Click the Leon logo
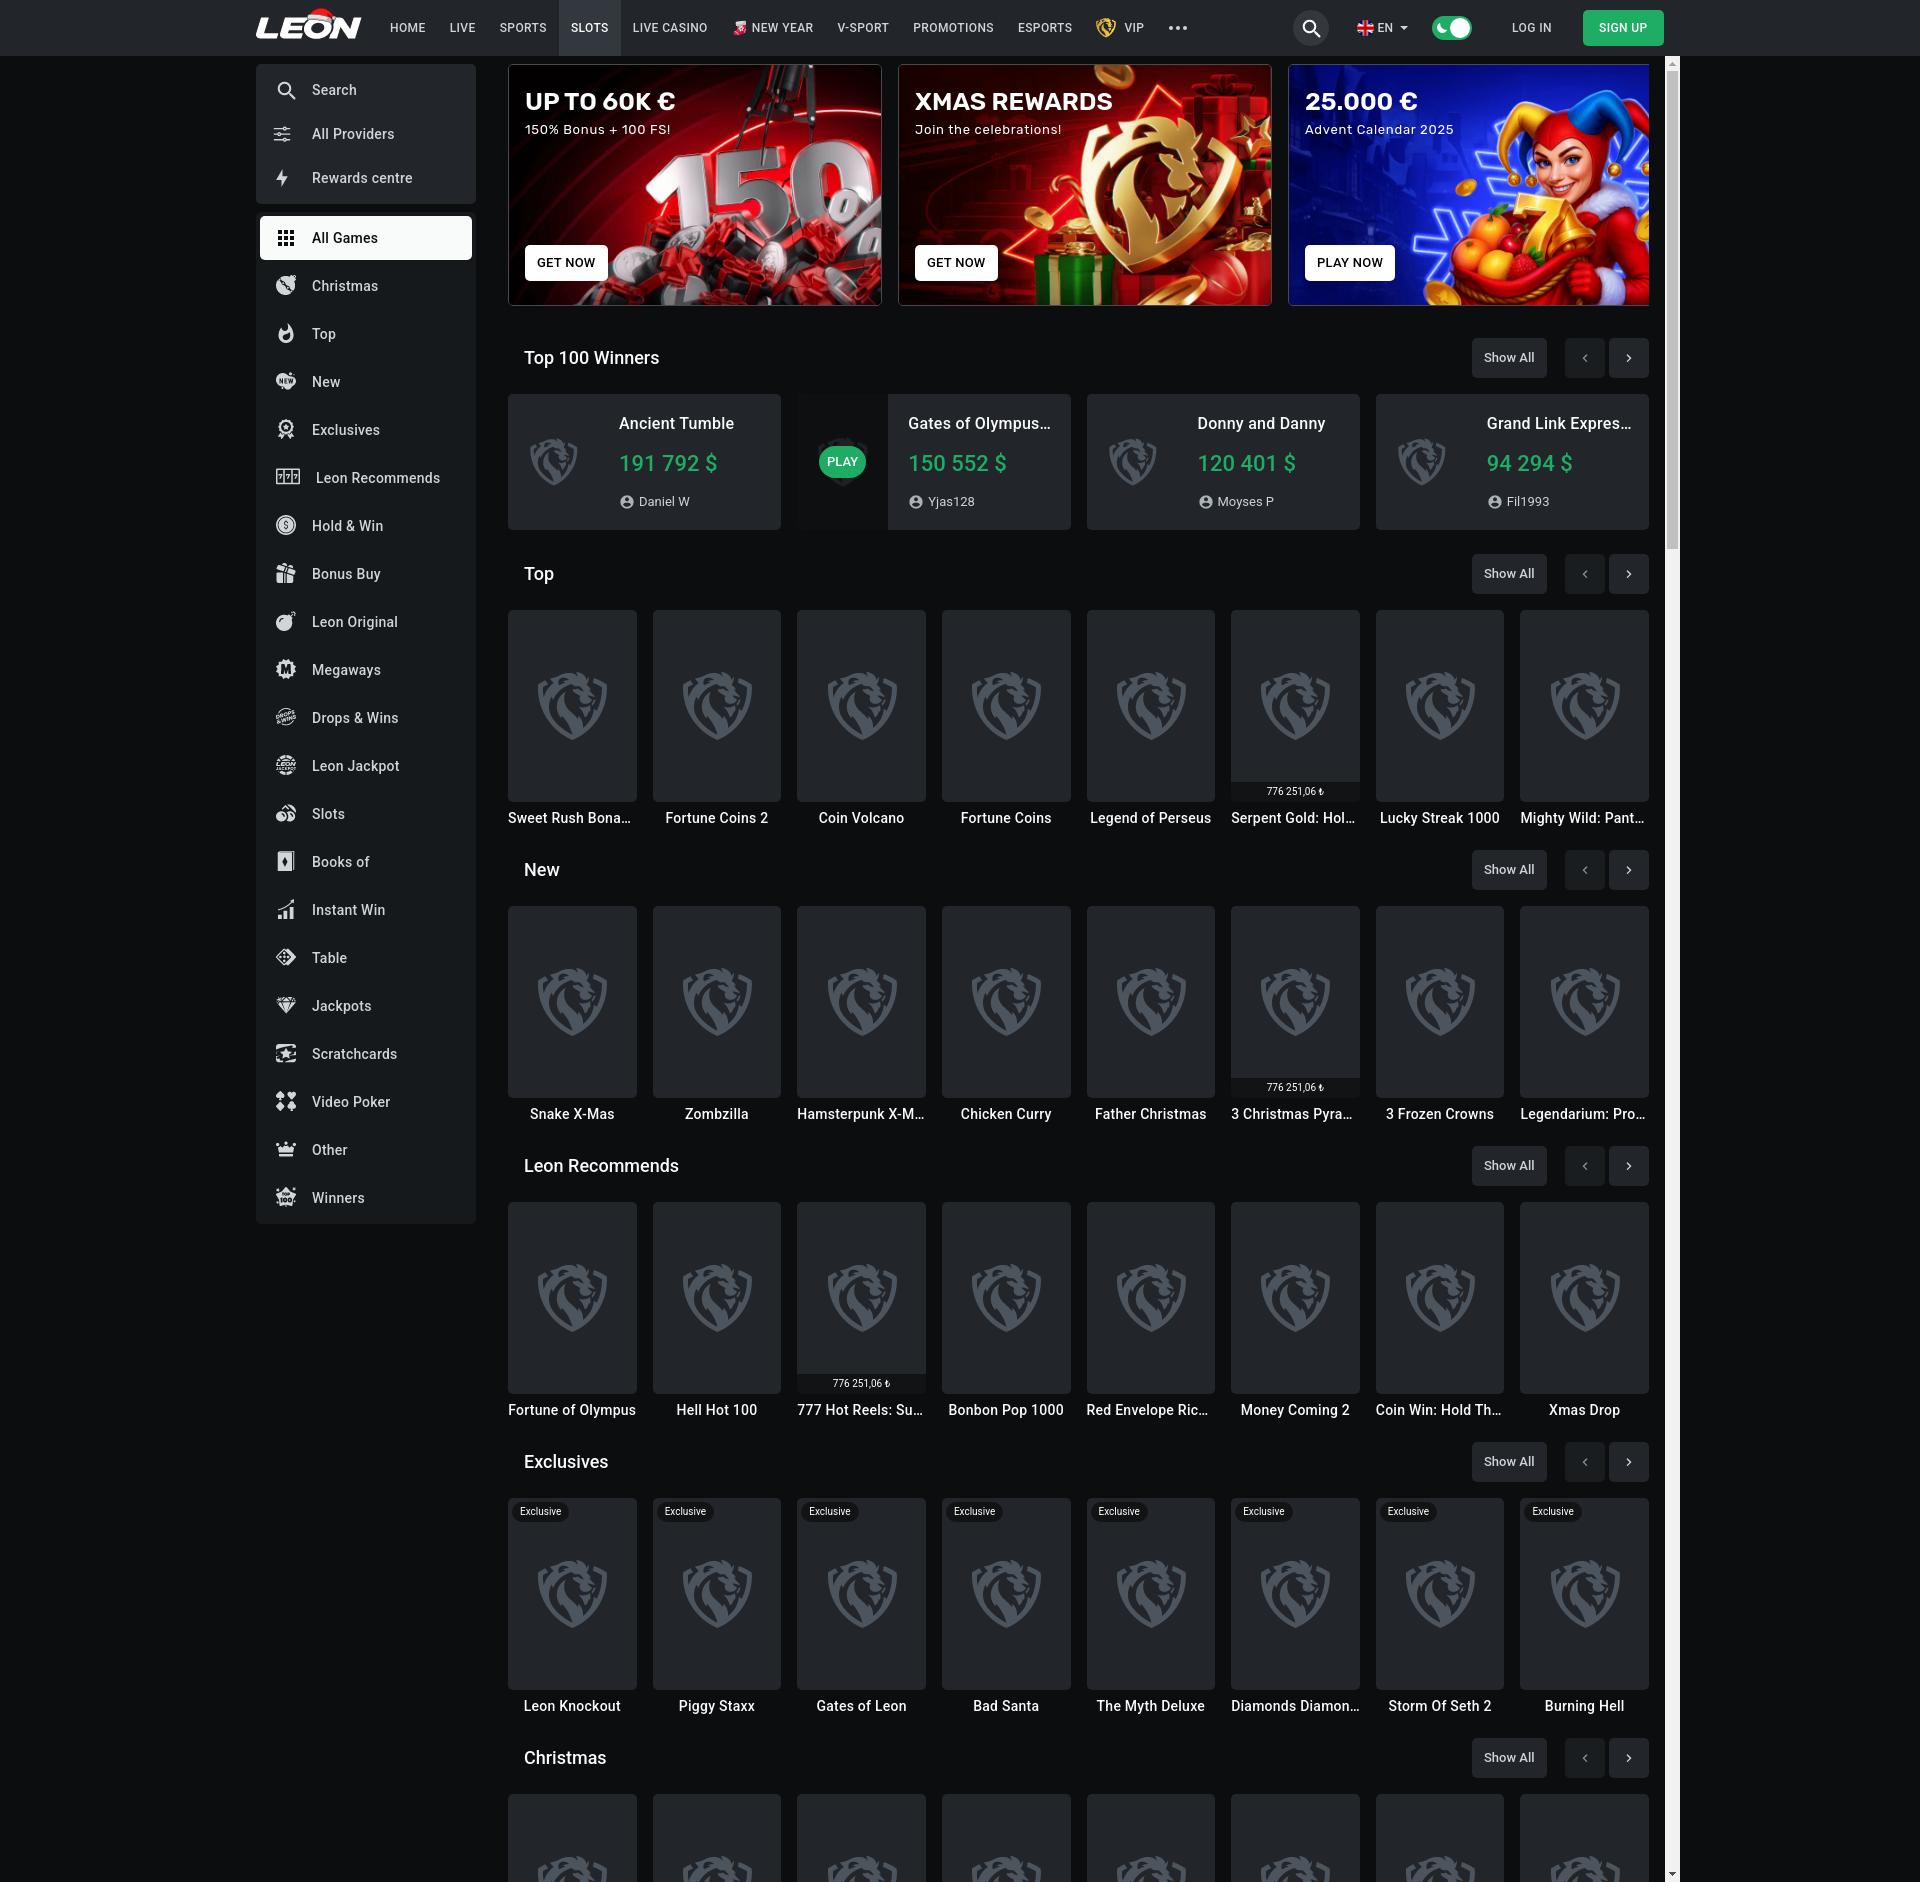This screenshot has height=1882, width=1920. [308, 27]
